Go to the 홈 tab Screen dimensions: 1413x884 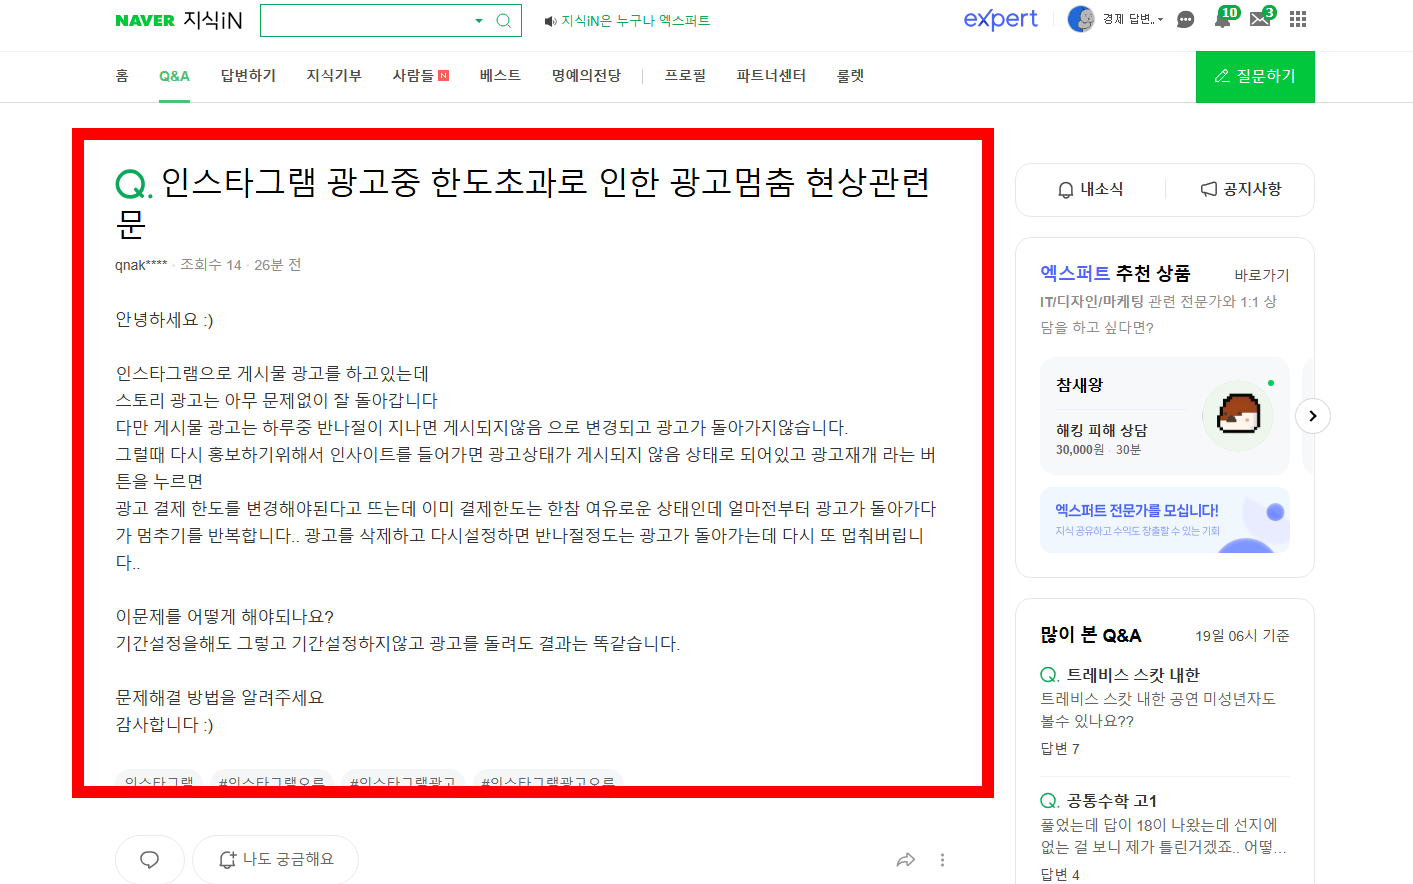[122, 76]
